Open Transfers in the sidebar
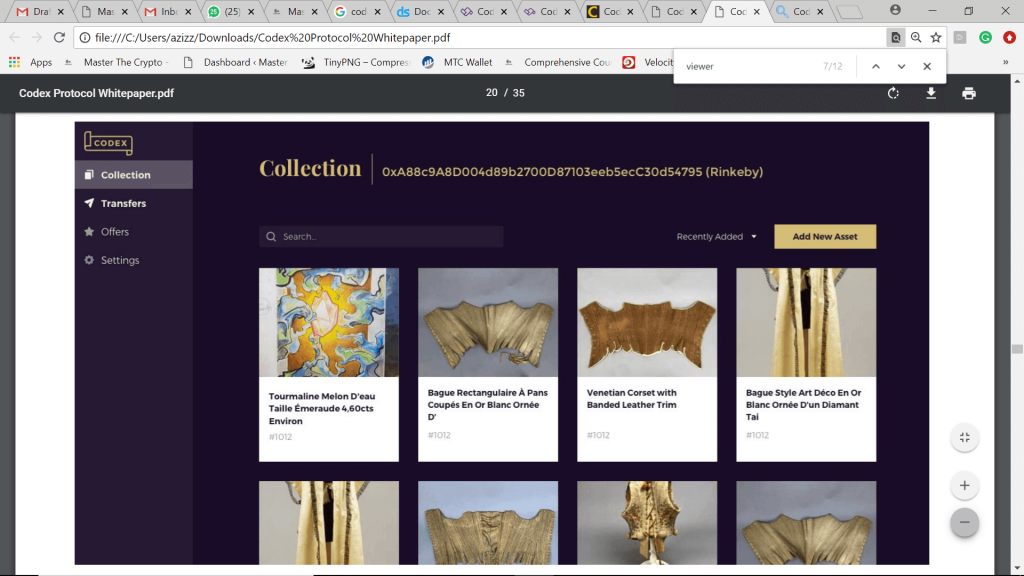This screenshot has height=576, width=1024. pos(134,203)
